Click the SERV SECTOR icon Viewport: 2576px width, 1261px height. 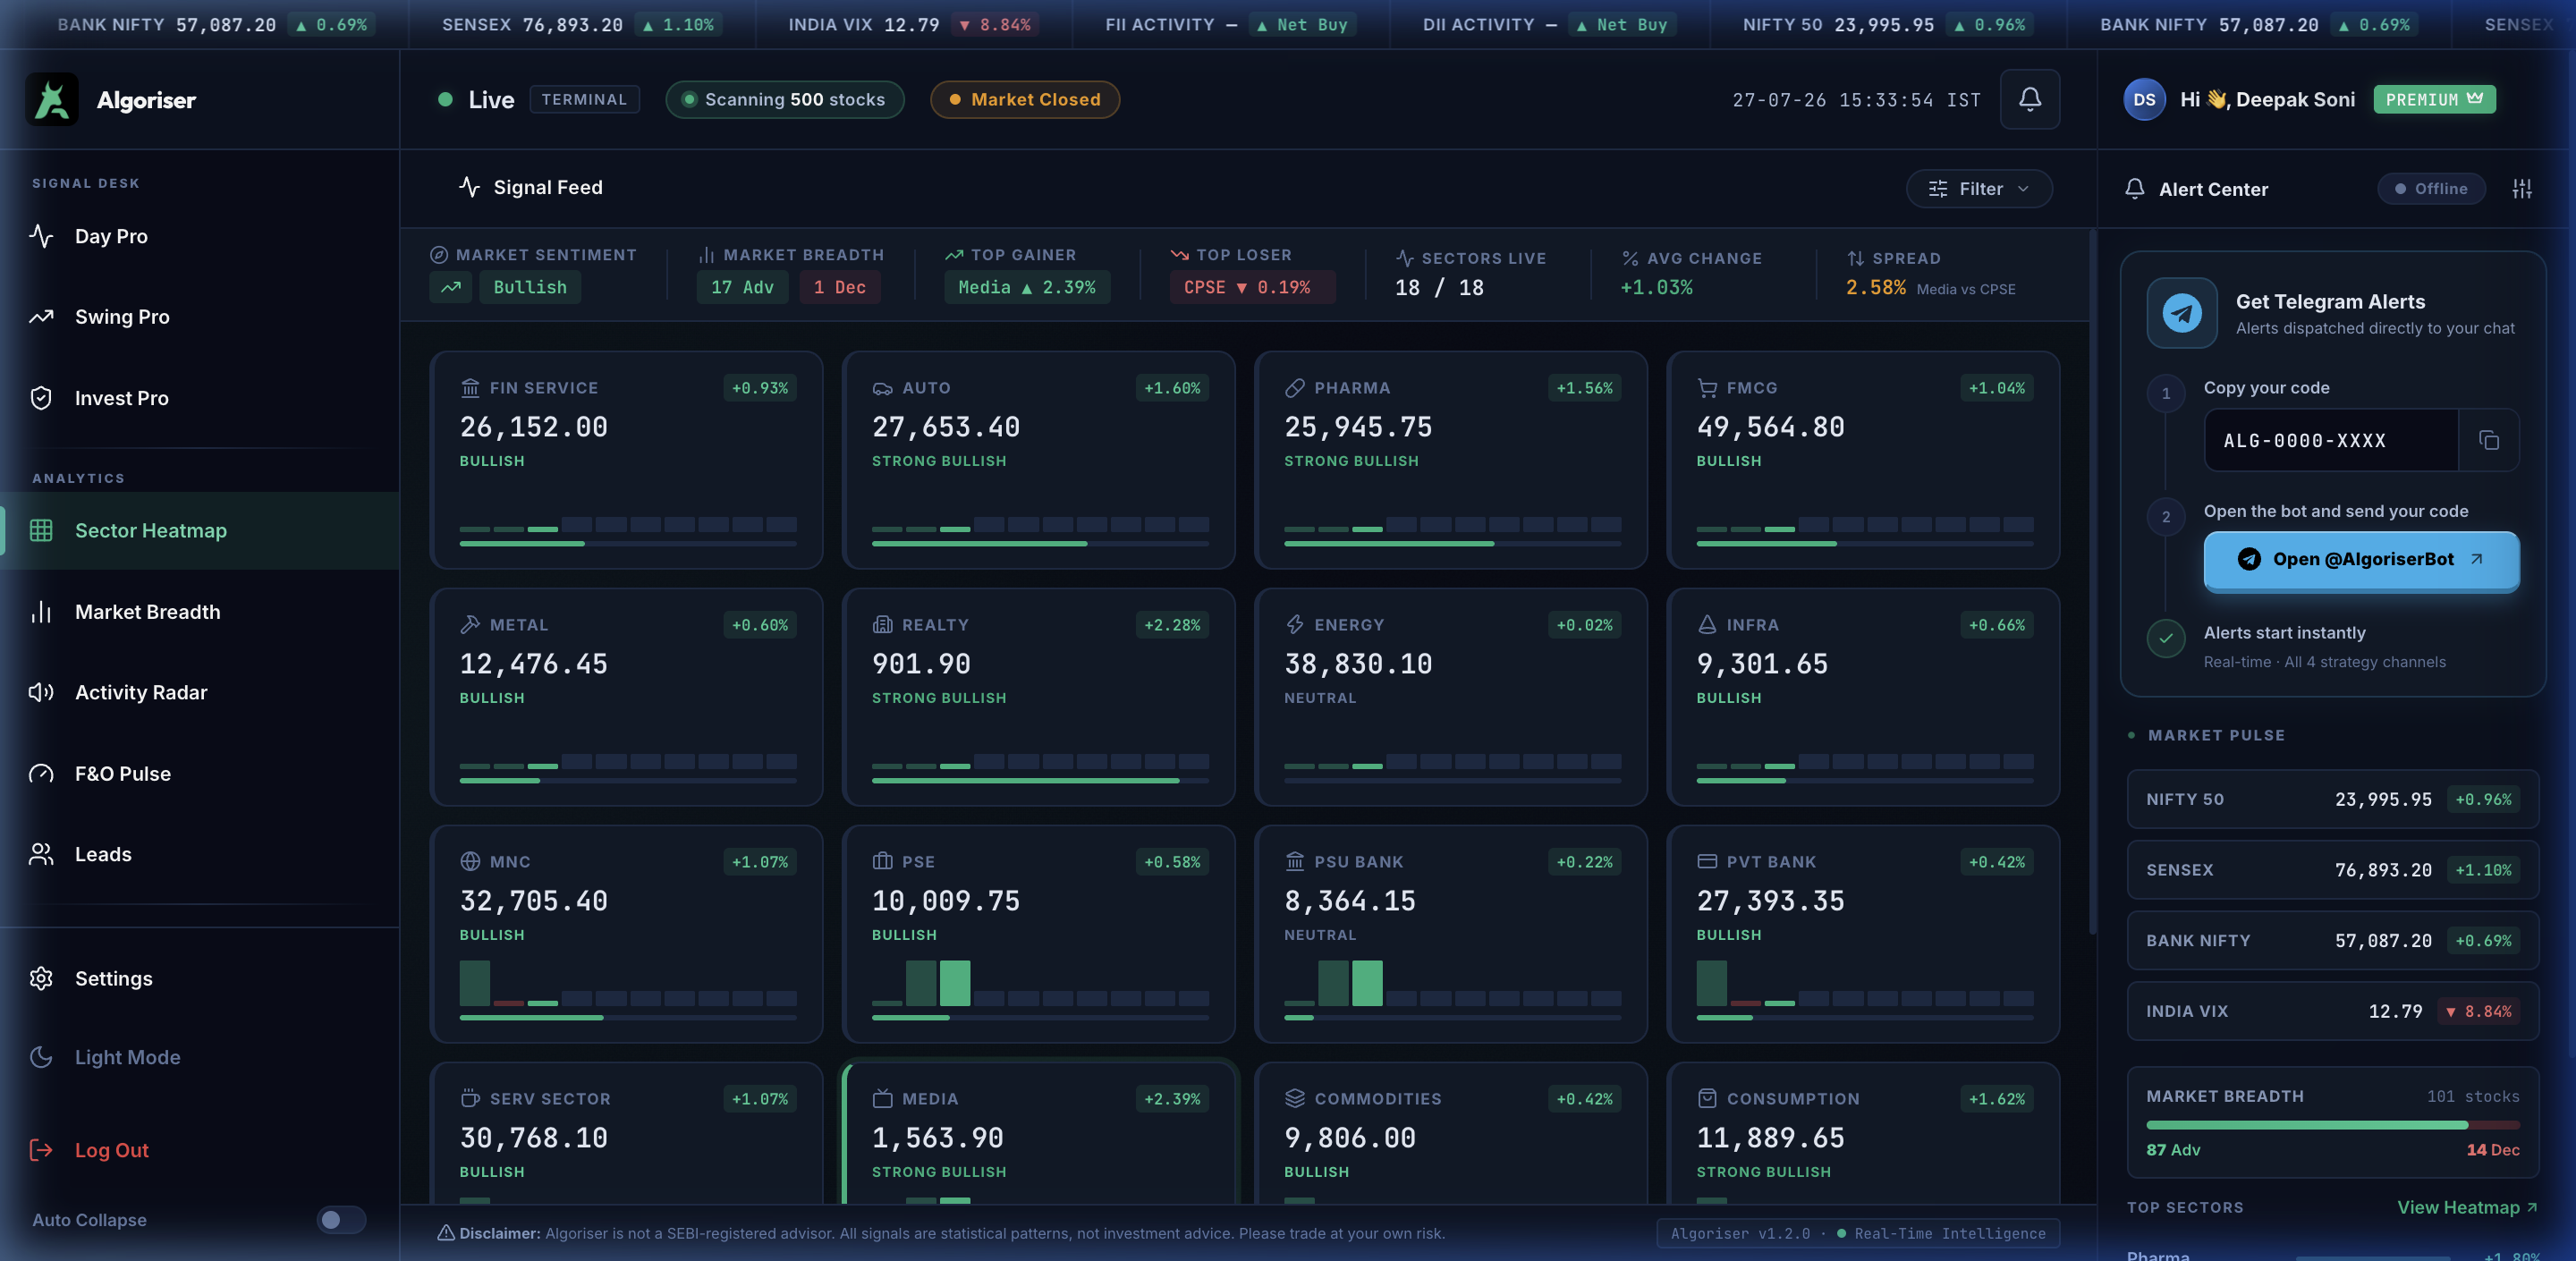(x=469, y=1099)
